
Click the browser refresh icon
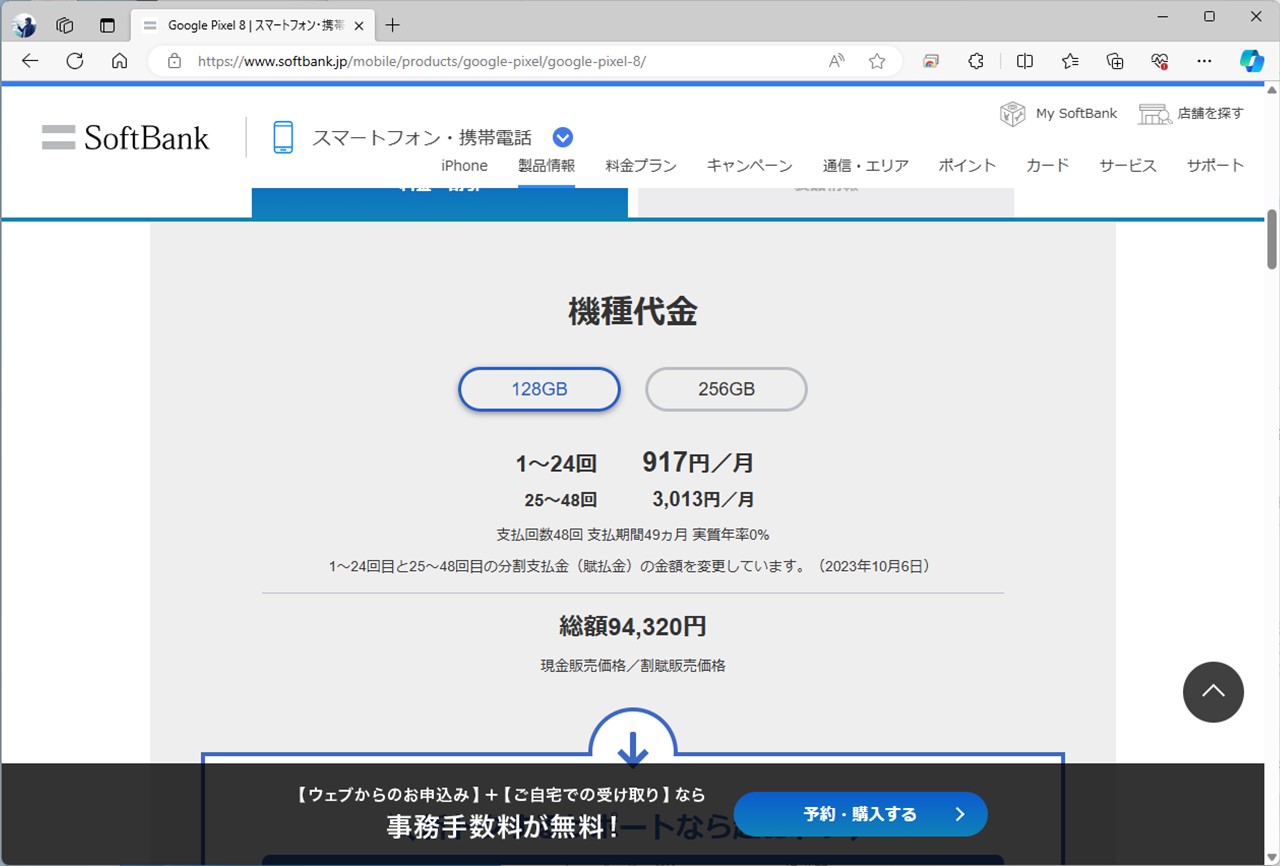click(74, 61)
